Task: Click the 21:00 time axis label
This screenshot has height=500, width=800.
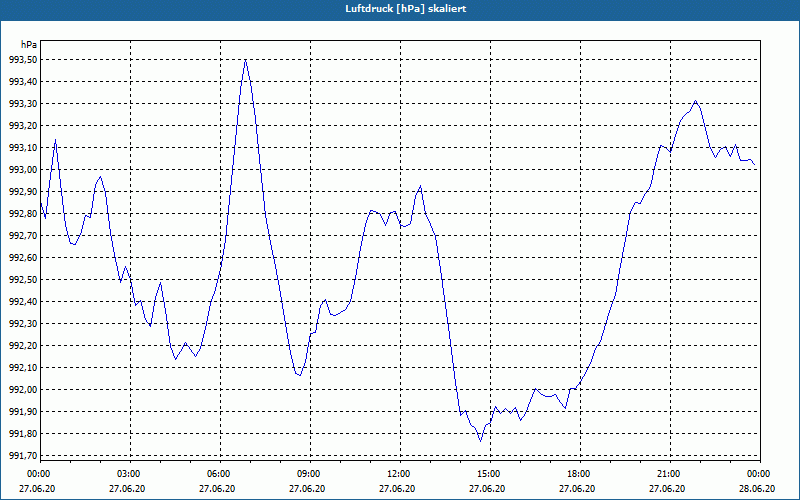Action: pos(670,474)
